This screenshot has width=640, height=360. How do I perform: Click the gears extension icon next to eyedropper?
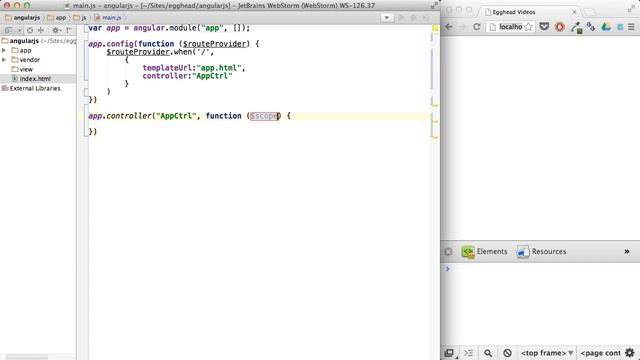591,27
